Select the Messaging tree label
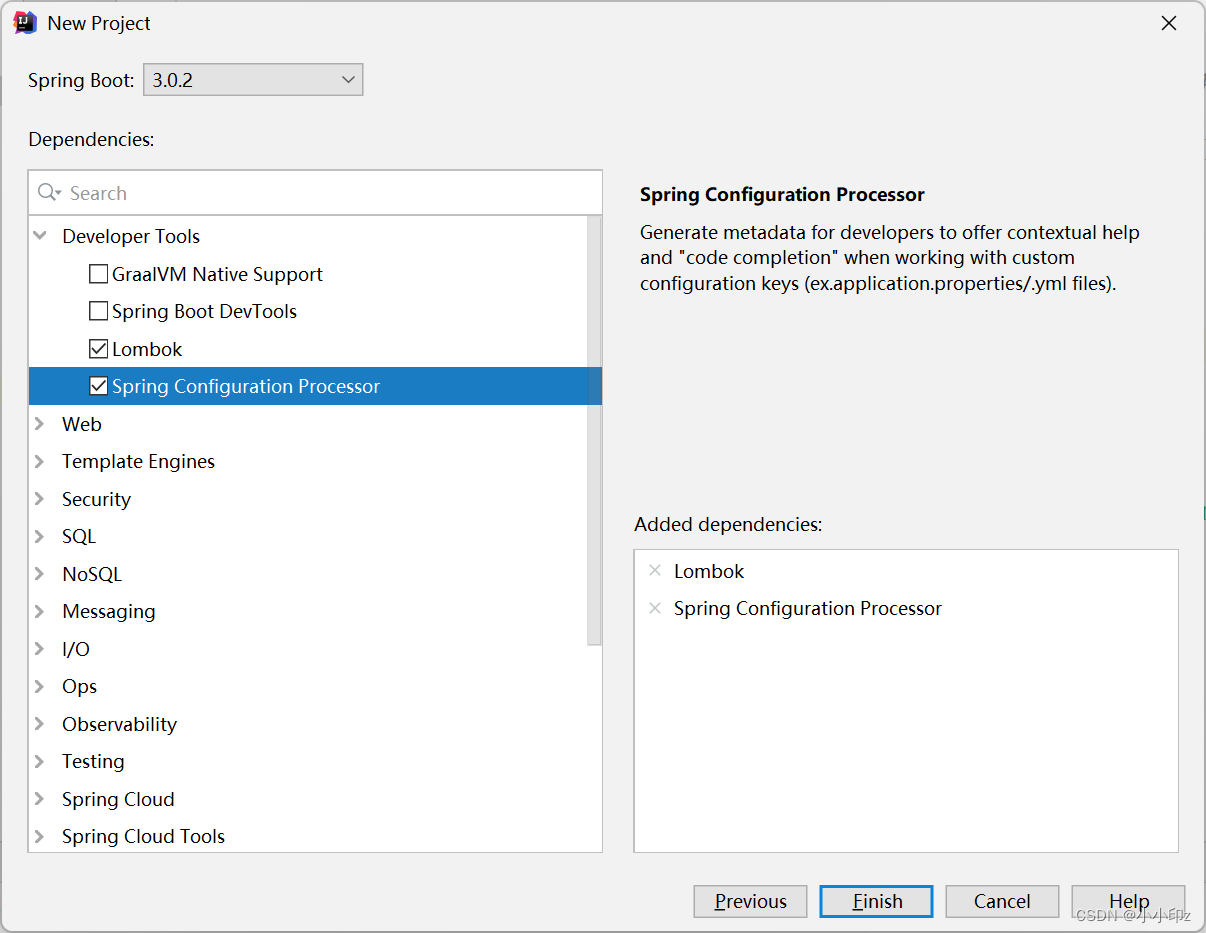Viewport: 1206px width, 933px height. (x=109, y=611)
